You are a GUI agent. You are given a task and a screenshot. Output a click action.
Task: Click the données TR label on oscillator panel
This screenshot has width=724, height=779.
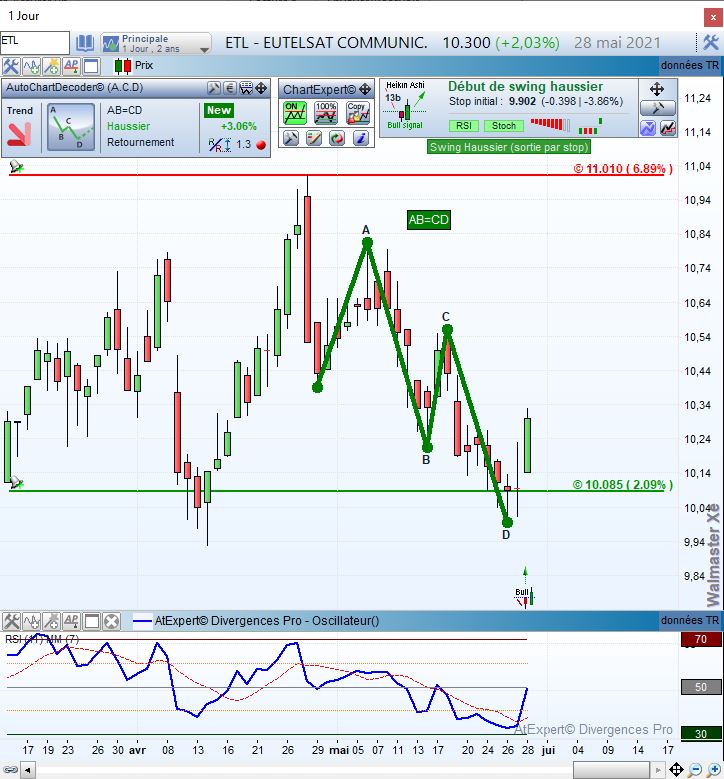(690, 620)
